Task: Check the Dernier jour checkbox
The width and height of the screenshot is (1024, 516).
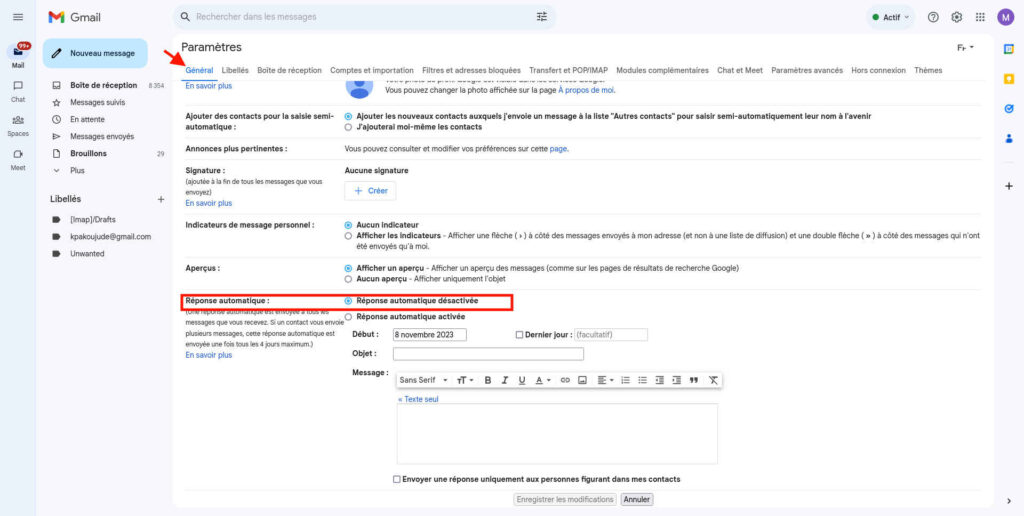Action: (x=519, y=334)
